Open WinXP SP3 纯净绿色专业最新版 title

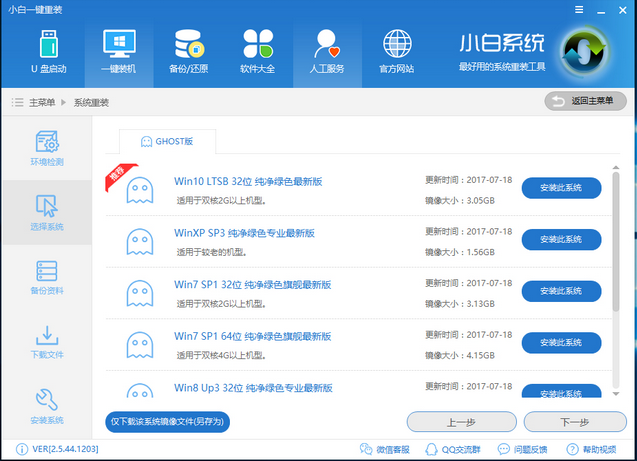coord(245,233)
